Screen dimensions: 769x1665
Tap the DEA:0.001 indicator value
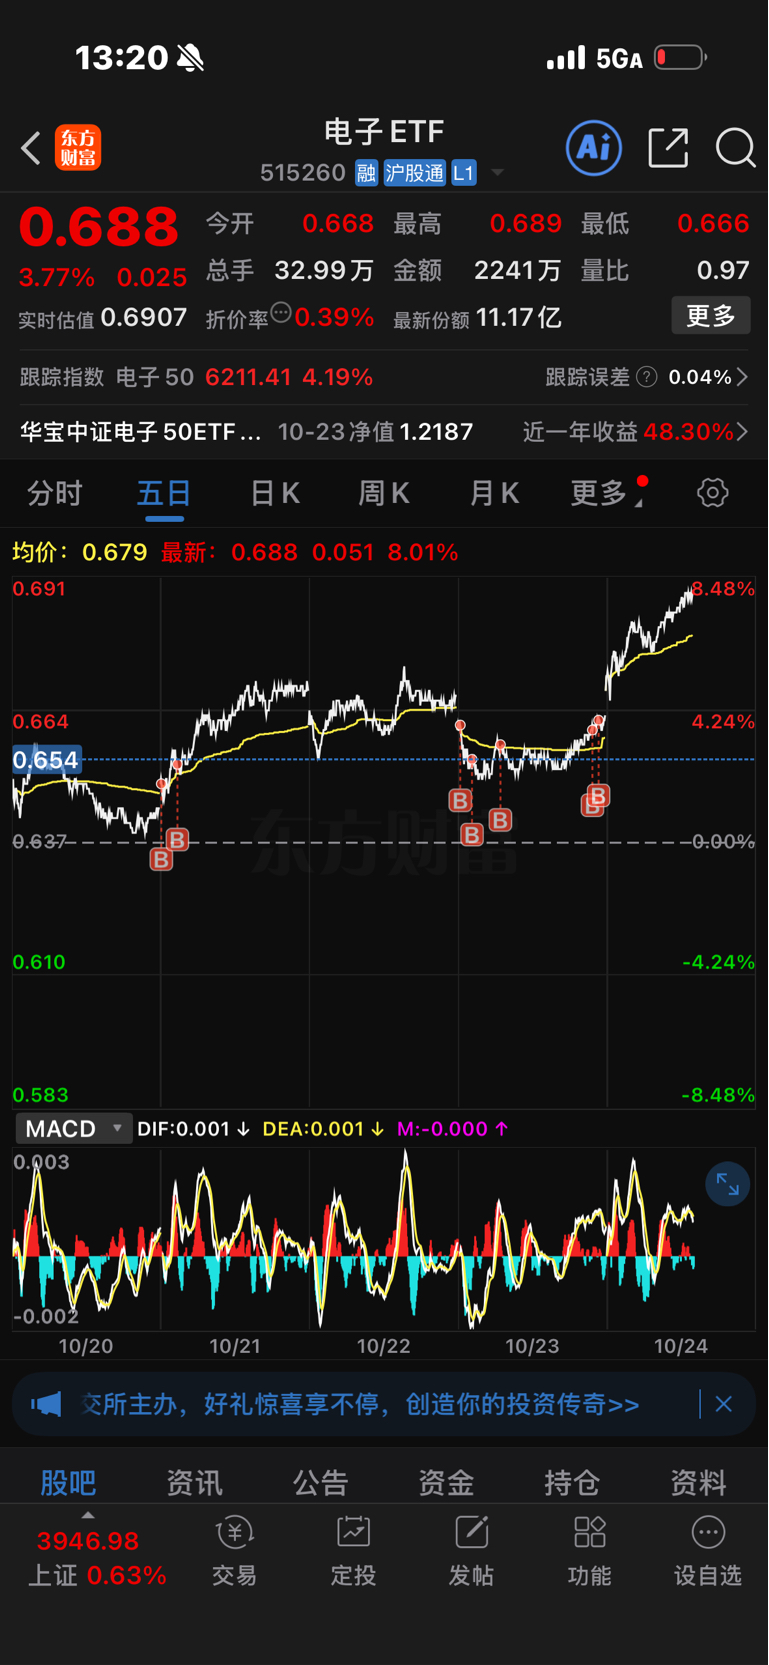tap(323, 1129)
